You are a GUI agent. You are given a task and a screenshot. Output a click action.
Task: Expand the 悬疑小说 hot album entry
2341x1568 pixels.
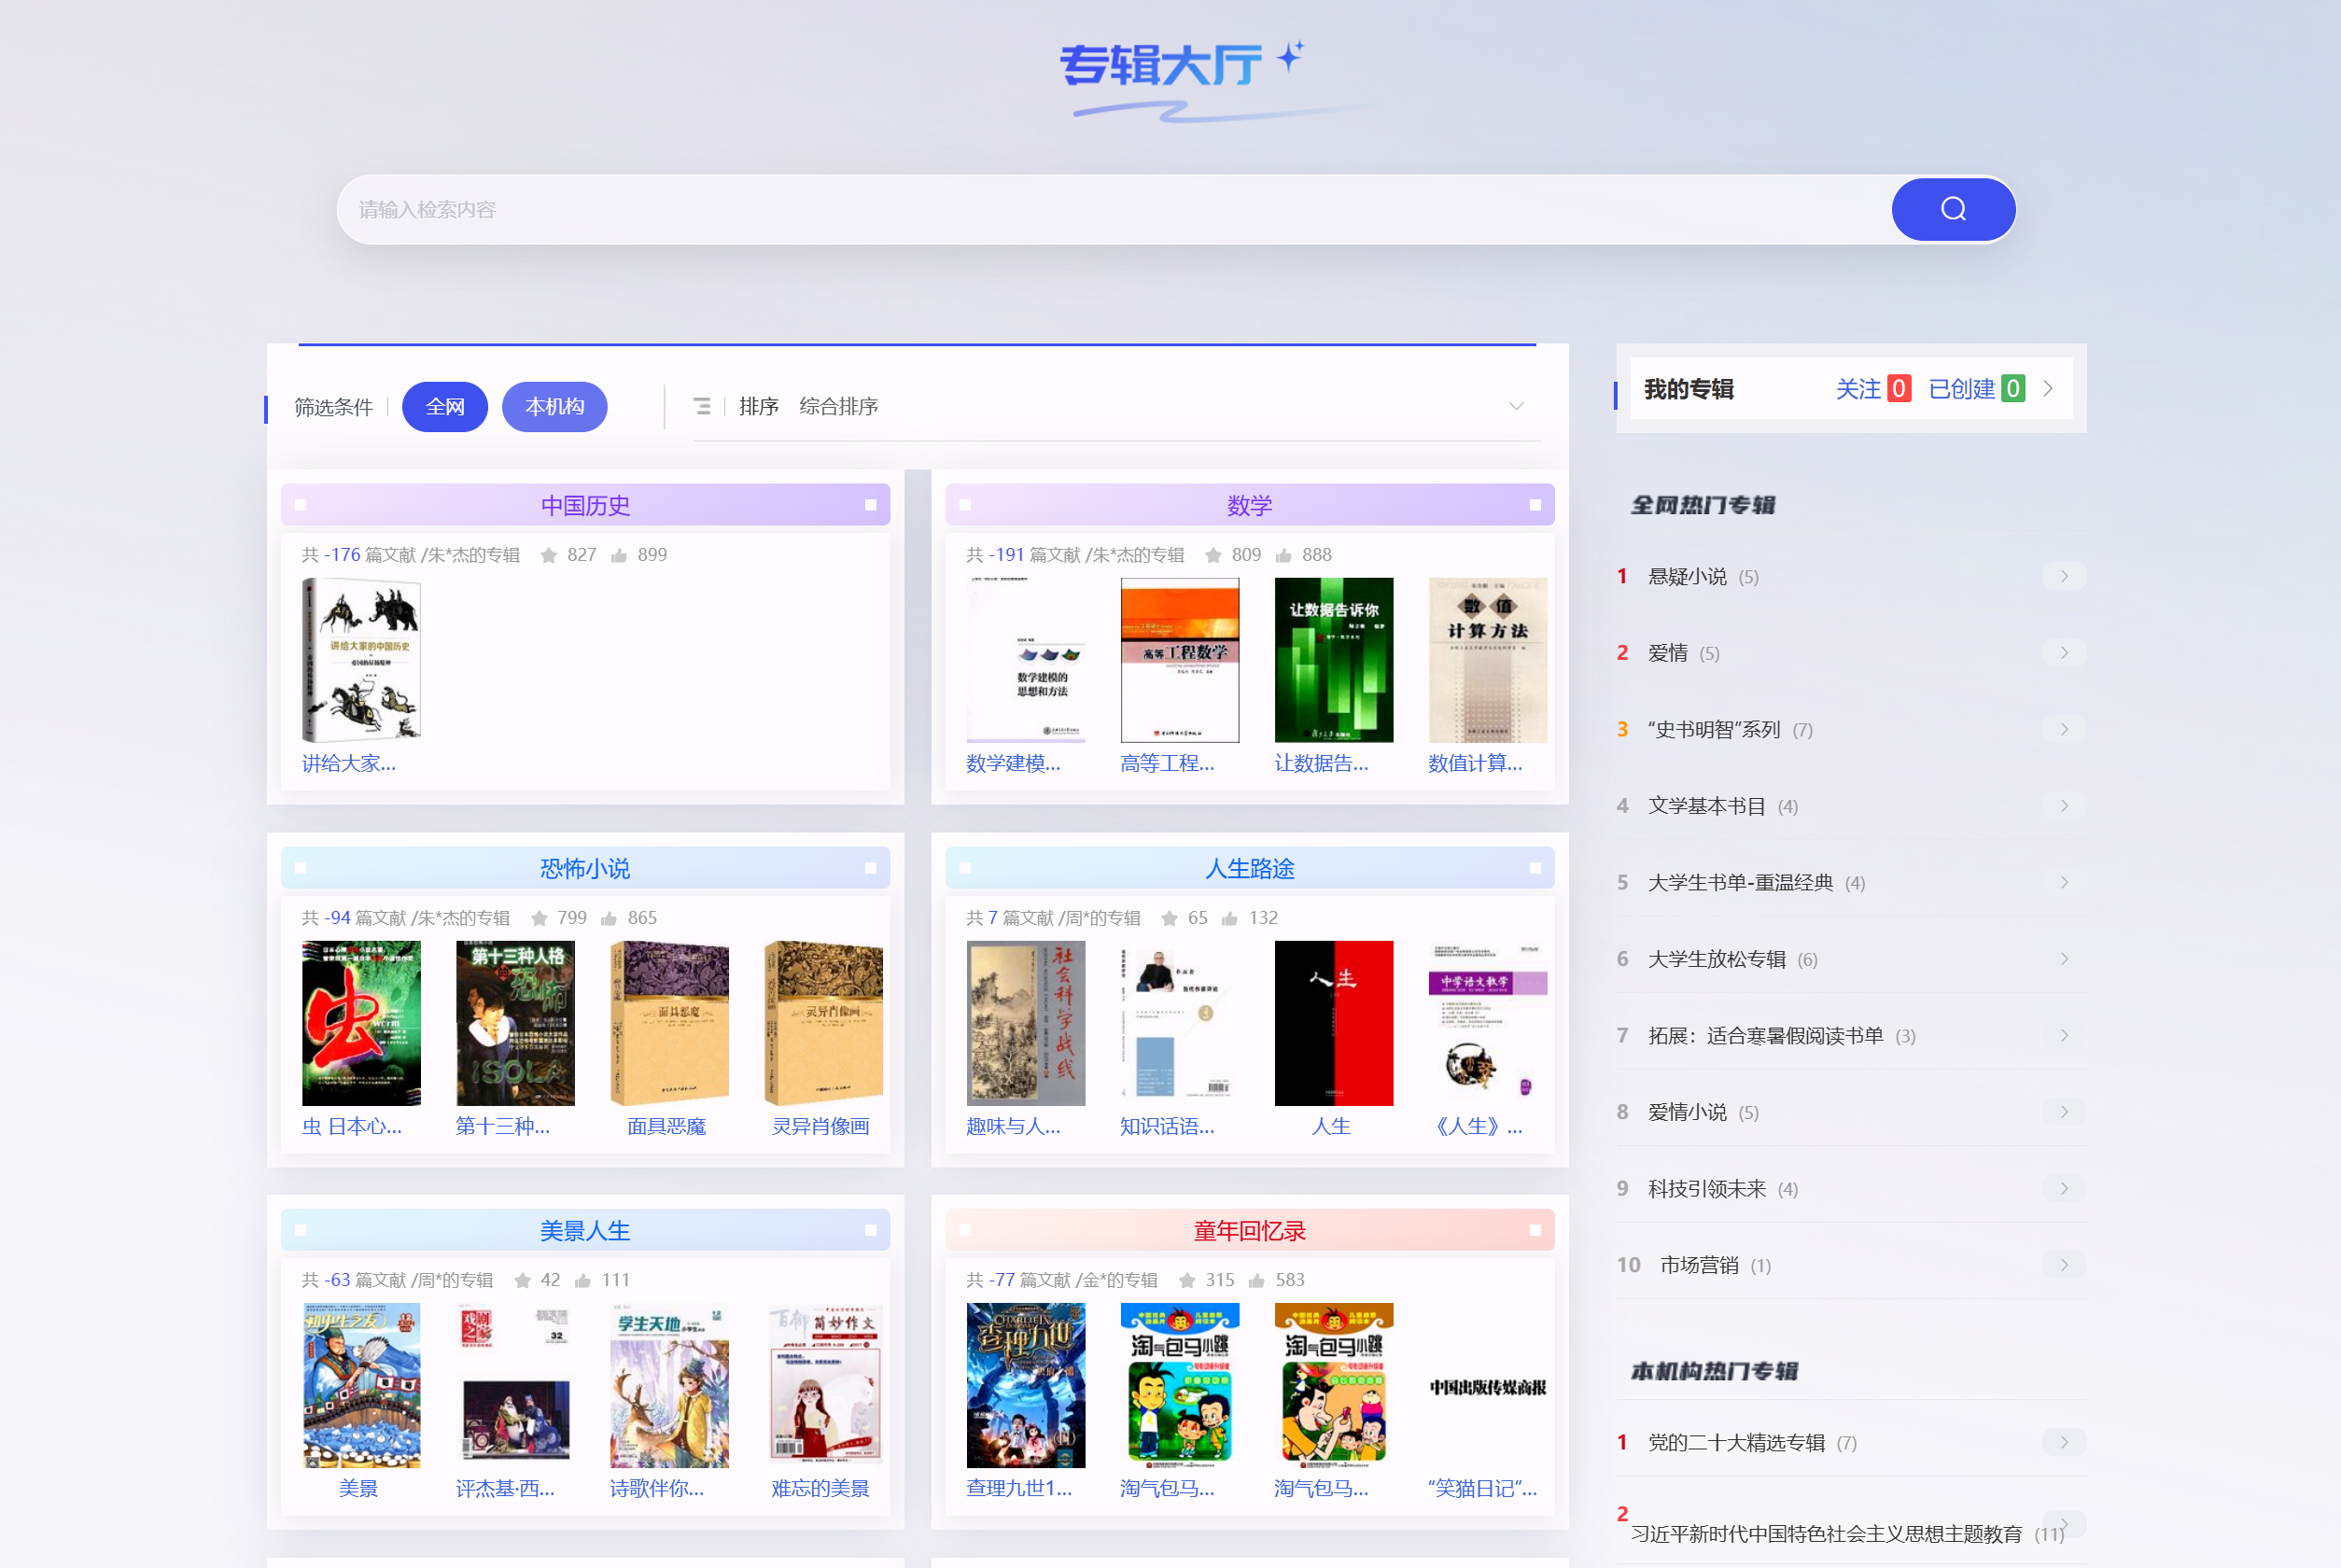tap(2064, 575)
